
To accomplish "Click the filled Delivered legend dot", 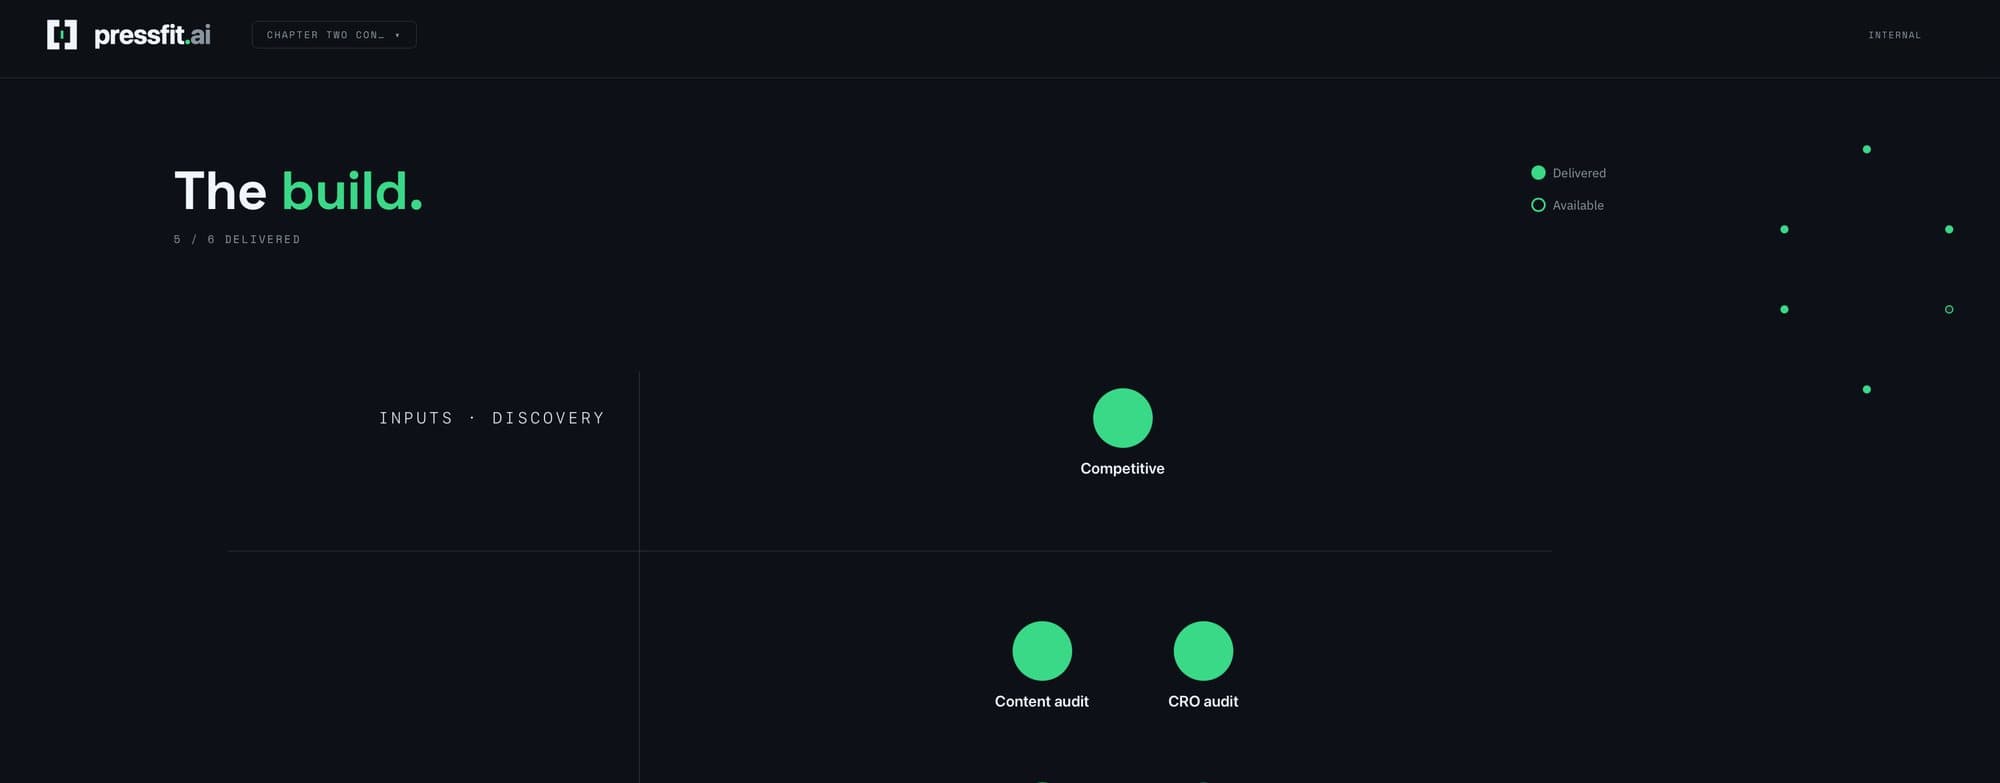I will coord(1538,173).
